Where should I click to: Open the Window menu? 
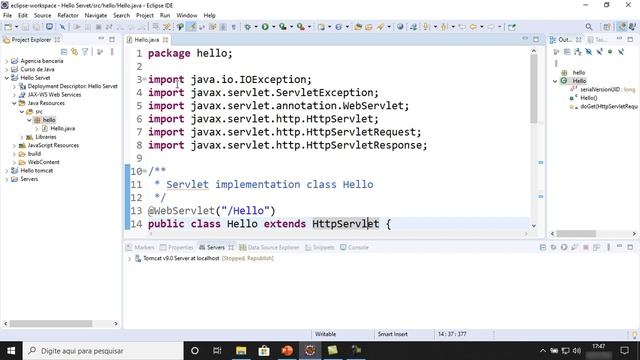pyautogui.click(x=187, y=16)
